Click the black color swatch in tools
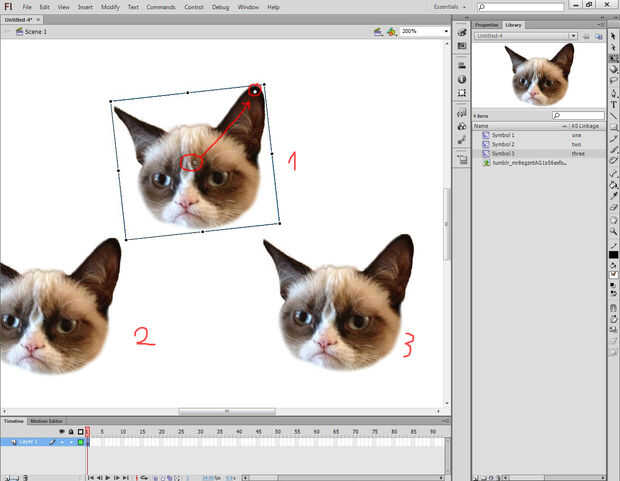620x481 pixels. [x=613, y=255]
